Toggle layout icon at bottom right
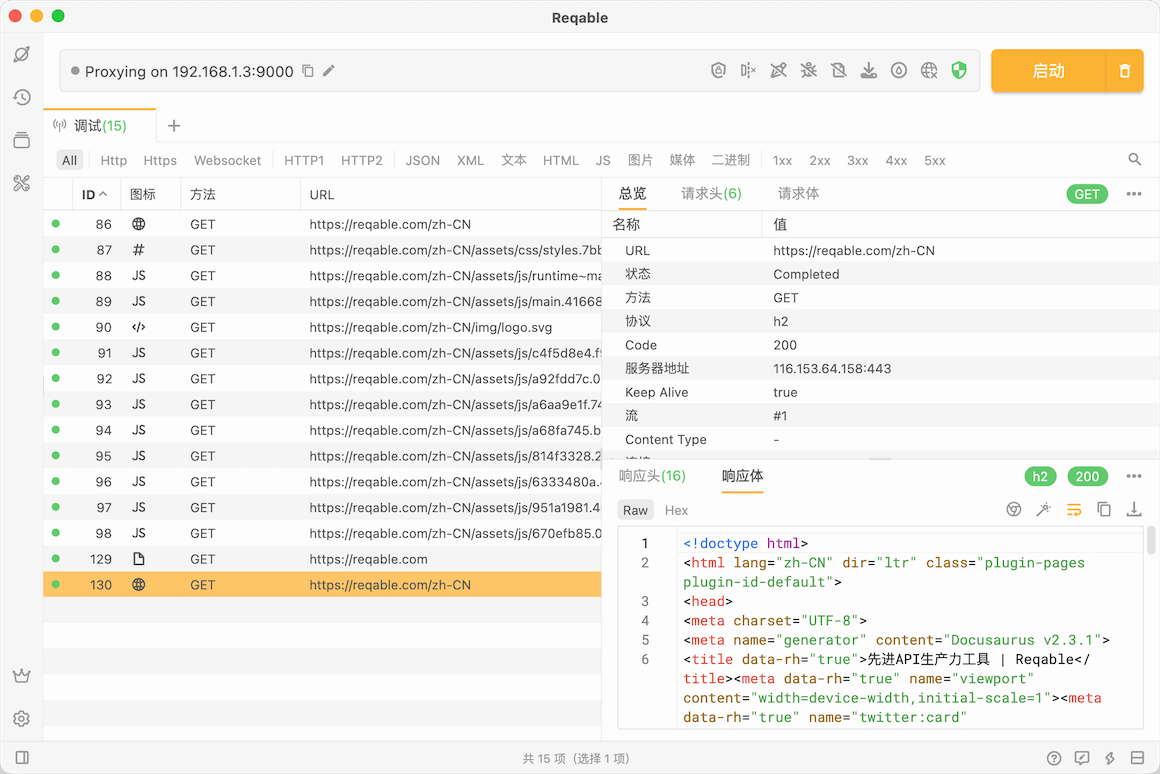This screenshot has height=774, width=1160. 1138,758
